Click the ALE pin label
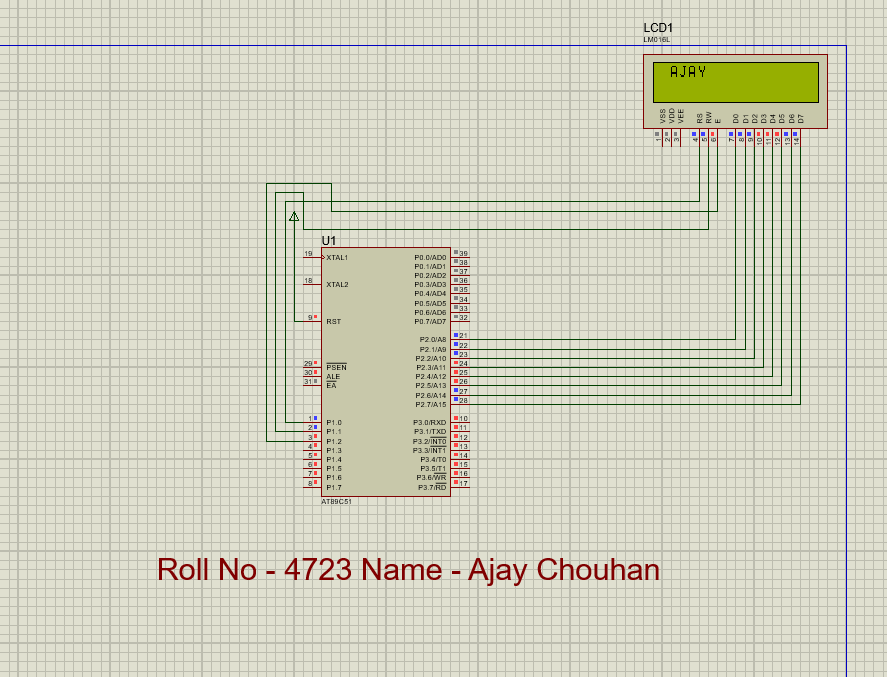Viewport: 887px width, 677px height. (333, 376)
